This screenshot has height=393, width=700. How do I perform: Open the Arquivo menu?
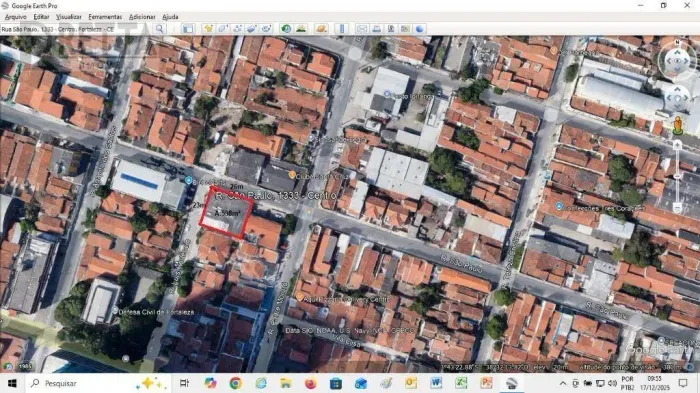pyautogui.click(x=16, y=17)
